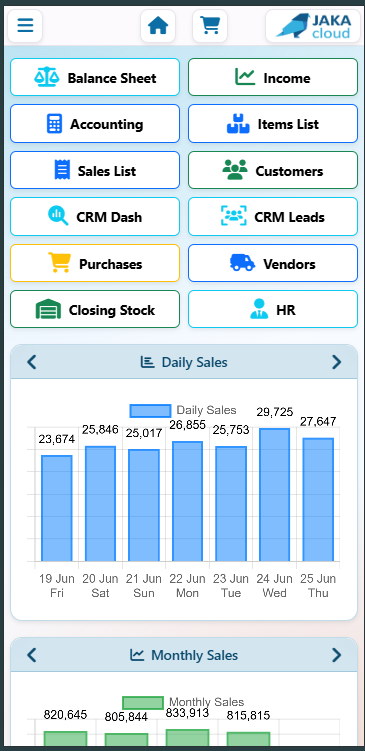Open the HR text label
Screen dimensions: 365x751
pos(286,310)
